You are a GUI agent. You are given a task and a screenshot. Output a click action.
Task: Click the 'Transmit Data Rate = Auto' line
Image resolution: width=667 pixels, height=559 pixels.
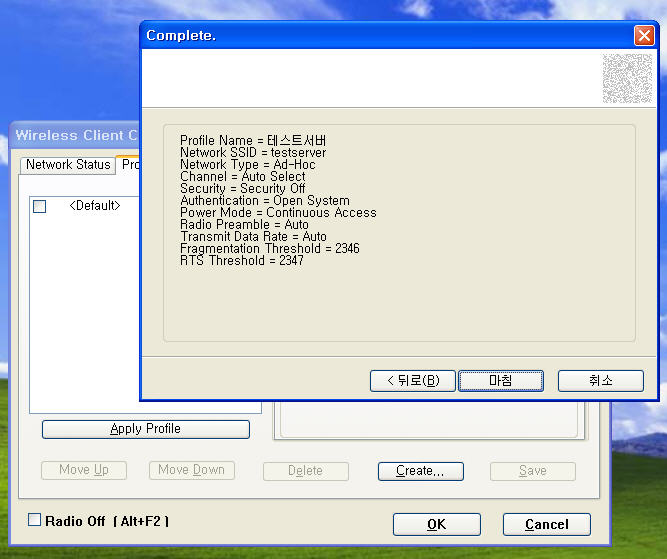[254, 236]
